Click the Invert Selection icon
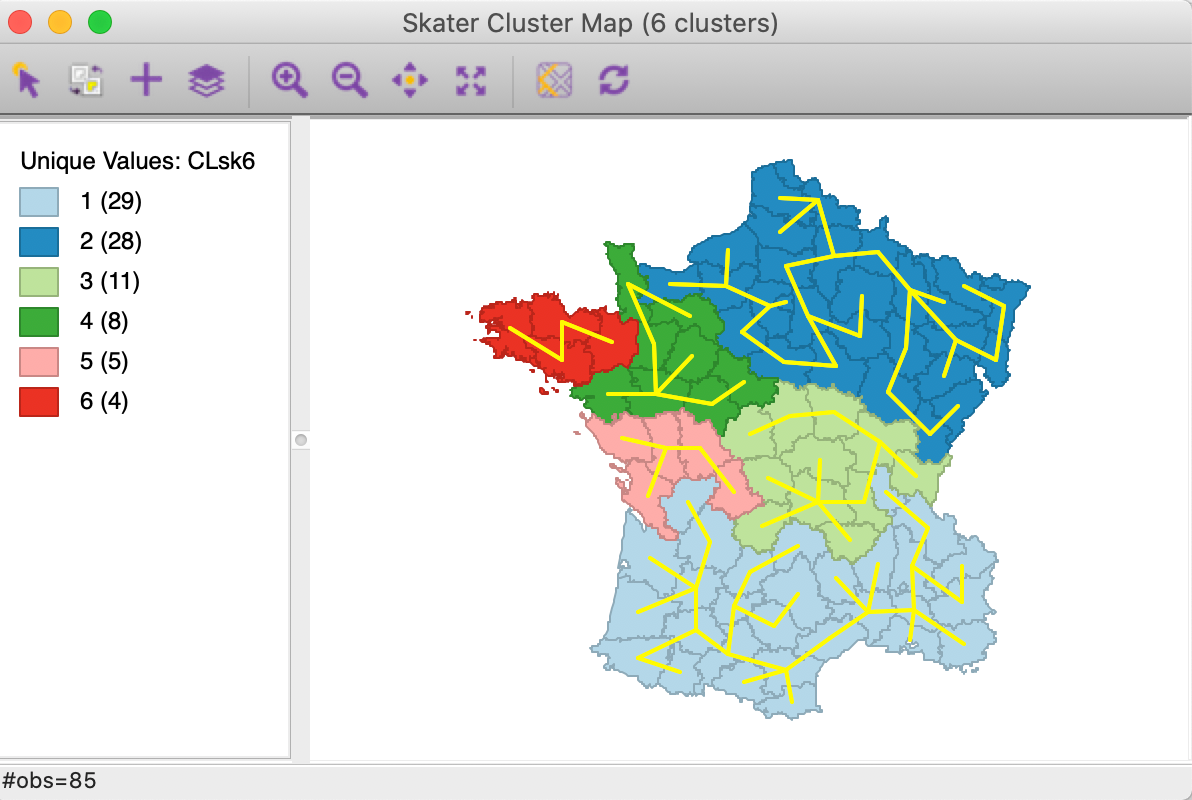Viewport: 1192px width, 800px height. tap(86, 80)
